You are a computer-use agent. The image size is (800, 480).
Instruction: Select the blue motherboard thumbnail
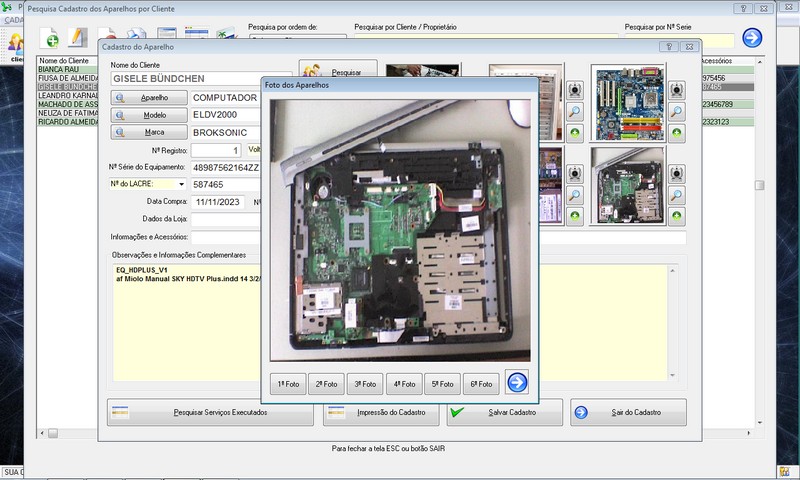629,104
